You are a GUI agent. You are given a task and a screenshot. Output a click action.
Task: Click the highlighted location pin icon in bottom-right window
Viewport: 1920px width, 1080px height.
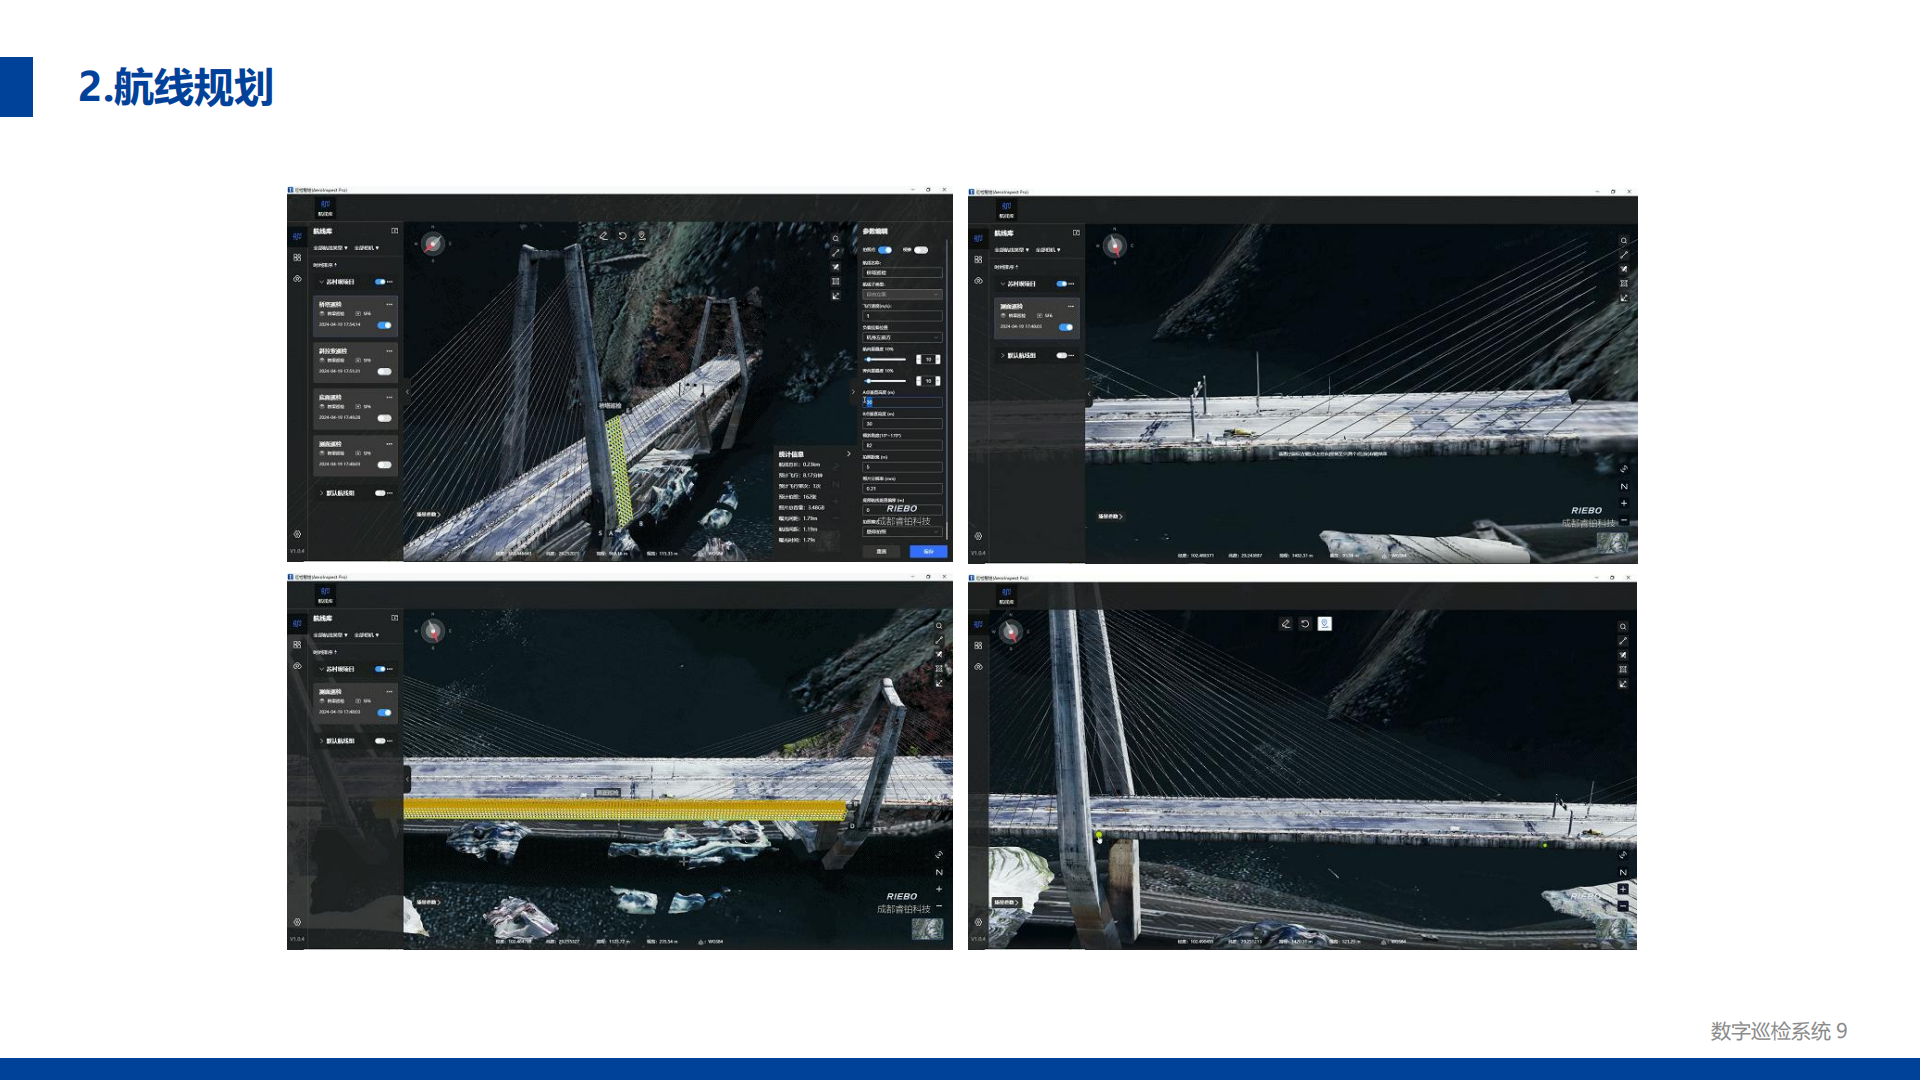1324,624
